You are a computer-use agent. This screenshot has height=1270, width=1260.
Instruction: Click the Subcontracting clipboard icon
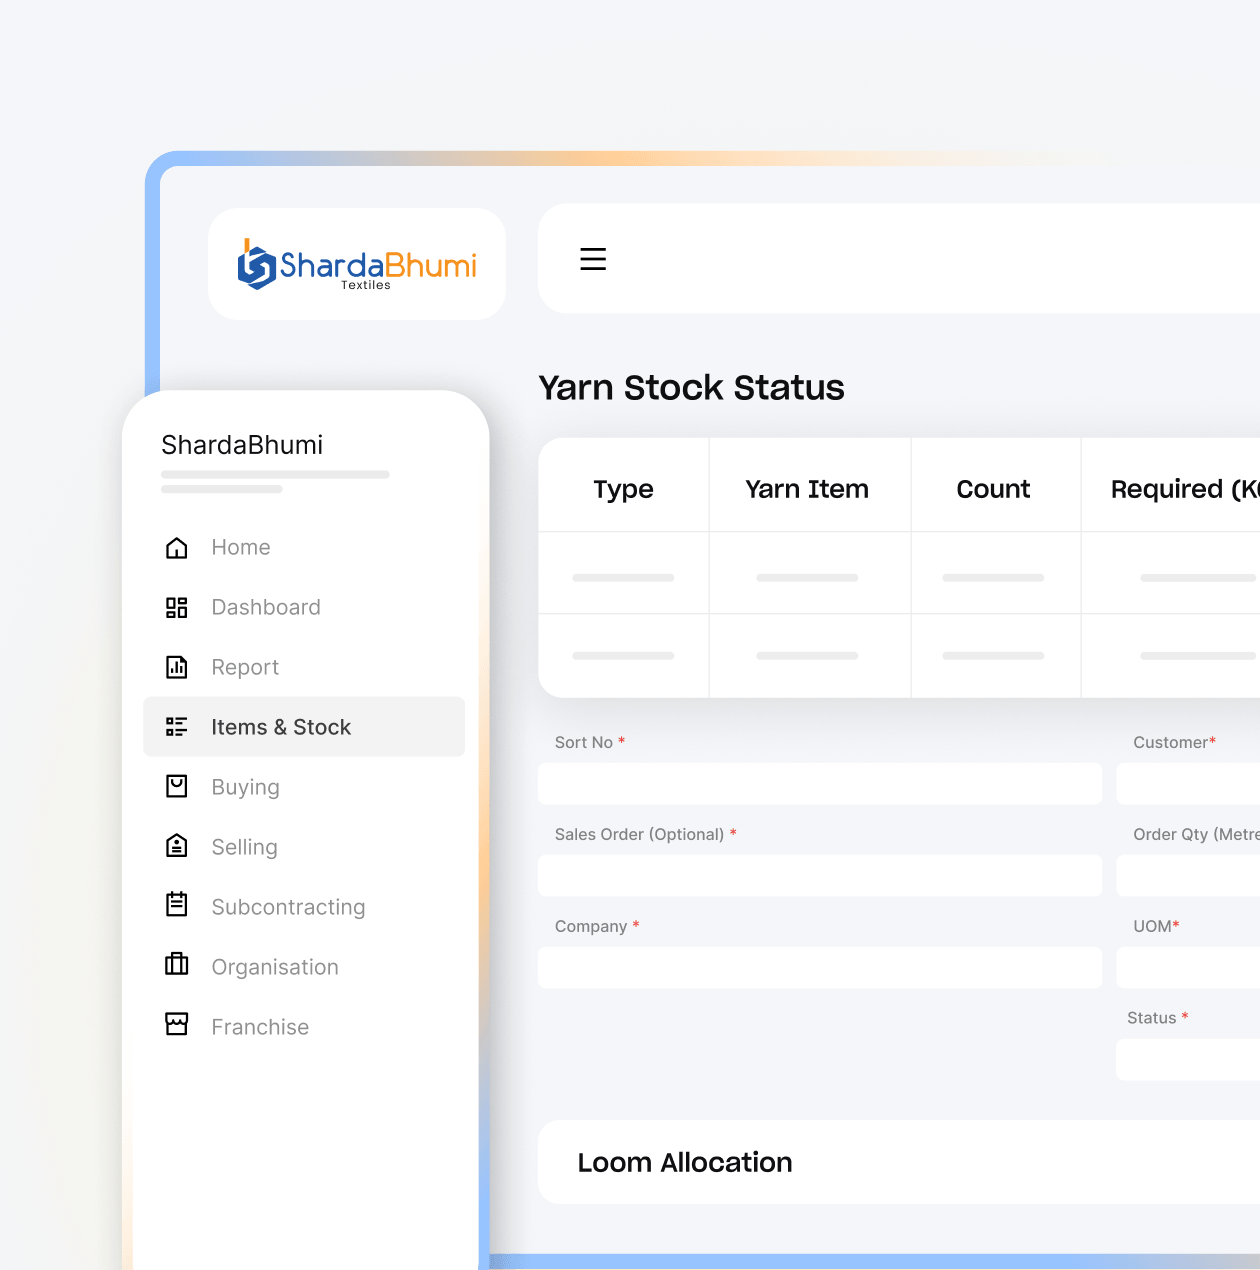pos(177,905)
